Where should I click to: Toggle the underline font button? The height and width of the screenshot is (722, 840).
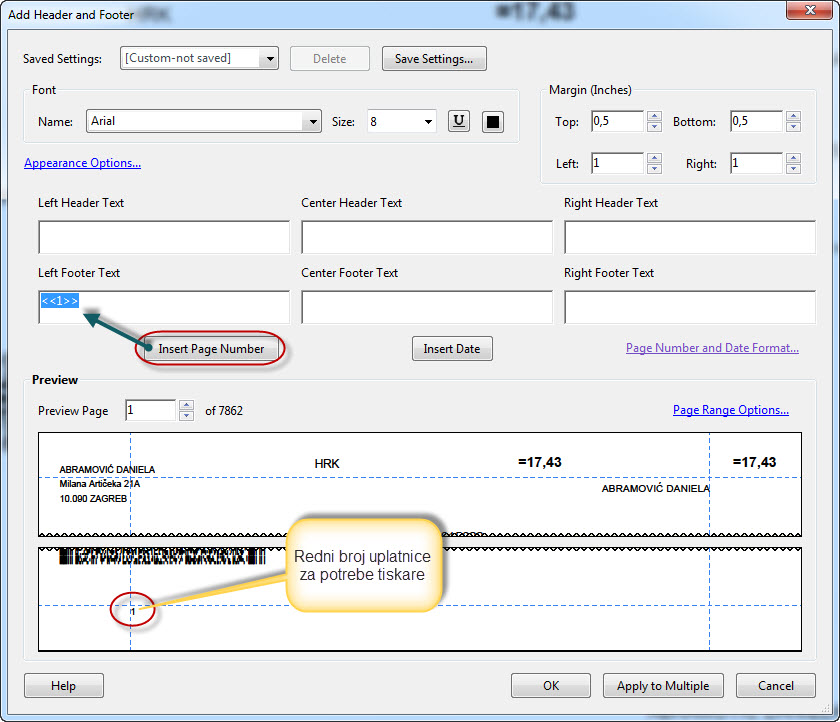(x=458, y=122)
